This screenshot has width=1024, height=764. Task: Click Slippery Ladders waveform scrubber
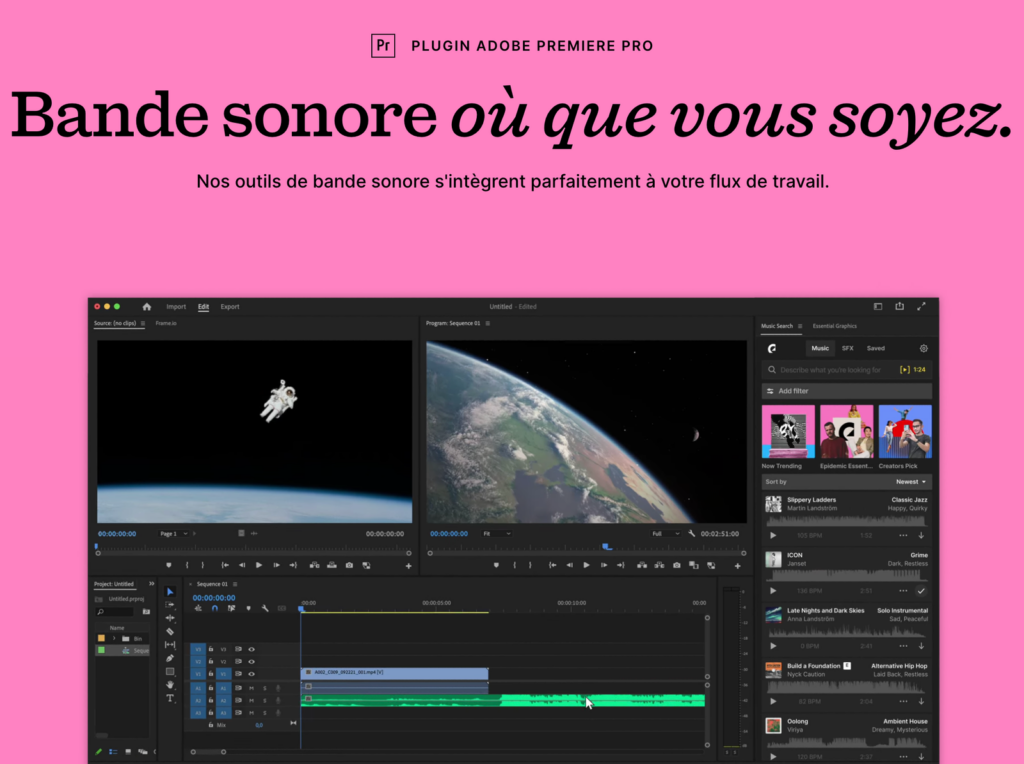pyautogui.click(x=846, y=521)
